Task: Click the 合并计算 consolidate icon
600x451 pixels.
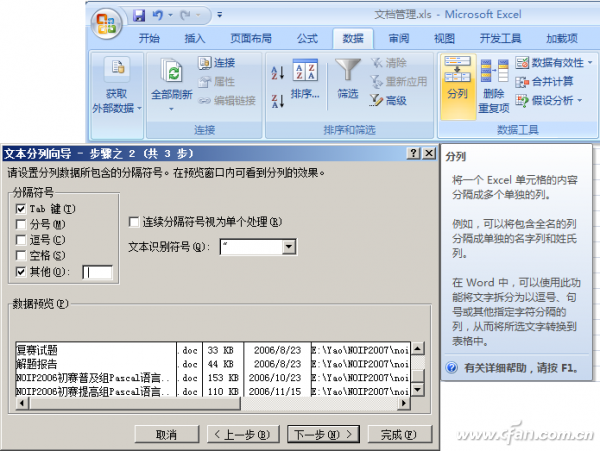Action: point(522,81)
